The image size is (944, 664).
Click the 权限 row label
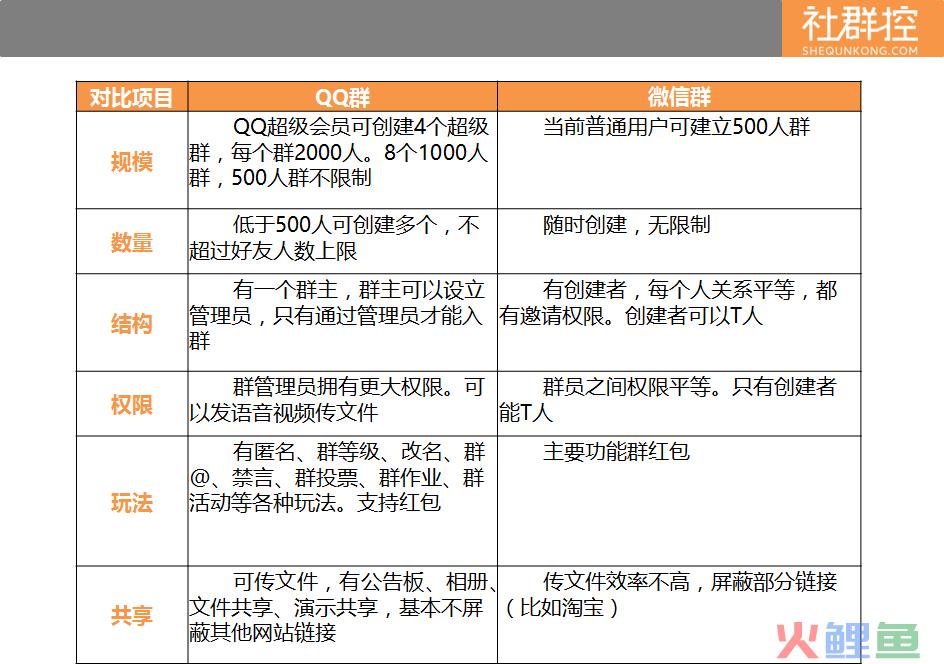coord(132,404)
